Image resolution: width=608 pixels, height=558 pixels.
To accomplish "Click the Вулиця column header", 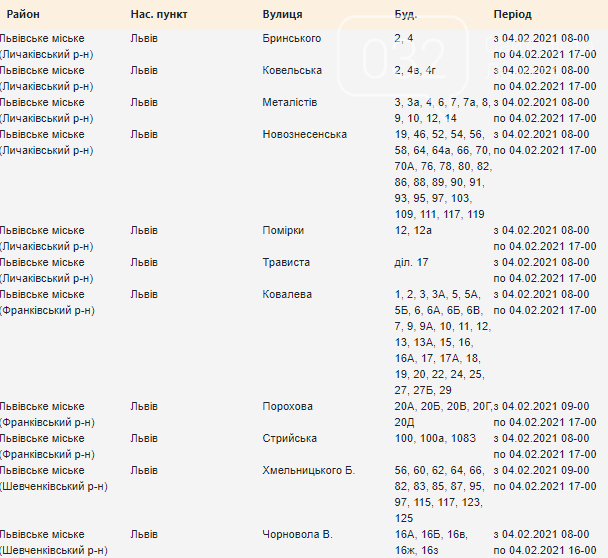I will point(282,14).
